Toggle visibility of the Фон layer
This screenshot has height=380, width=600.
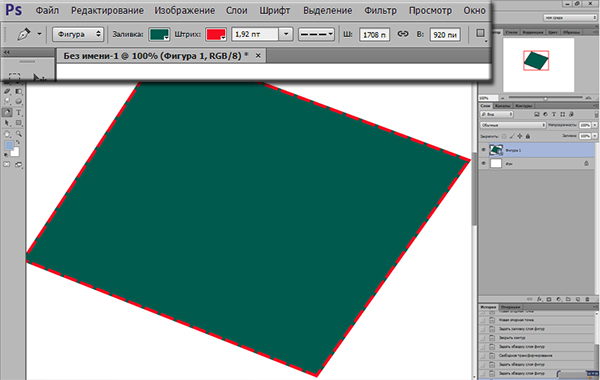pos(483,163)
